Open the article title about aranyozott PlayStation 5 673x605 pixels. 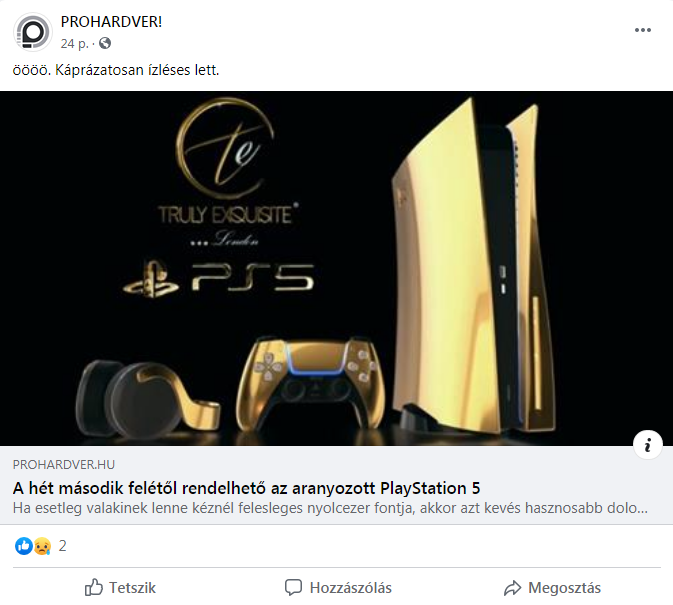click(246, 488)
